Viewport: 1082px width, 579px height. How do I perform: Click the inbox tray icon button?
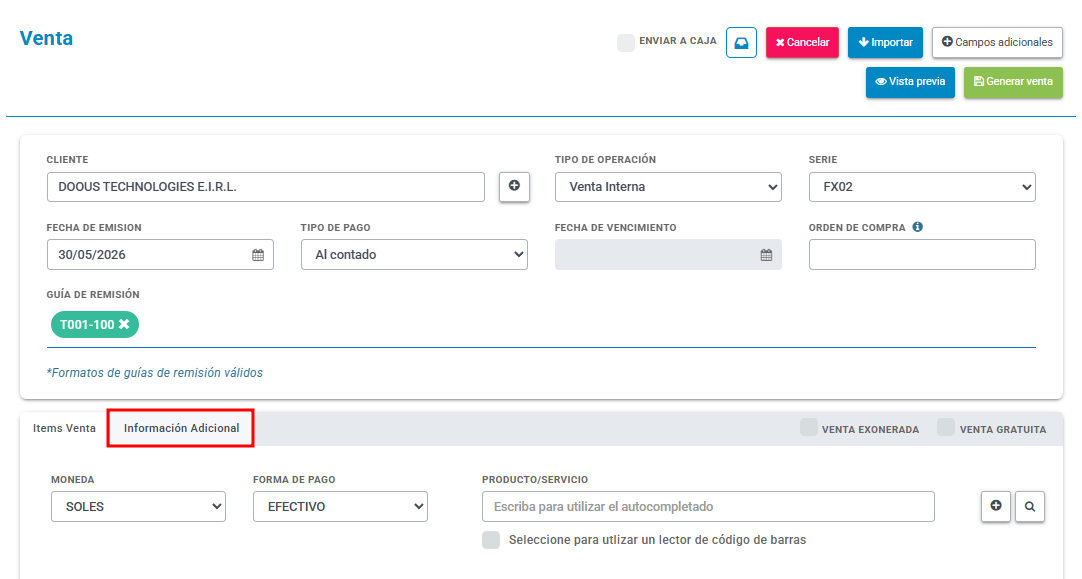coord(741,43)
